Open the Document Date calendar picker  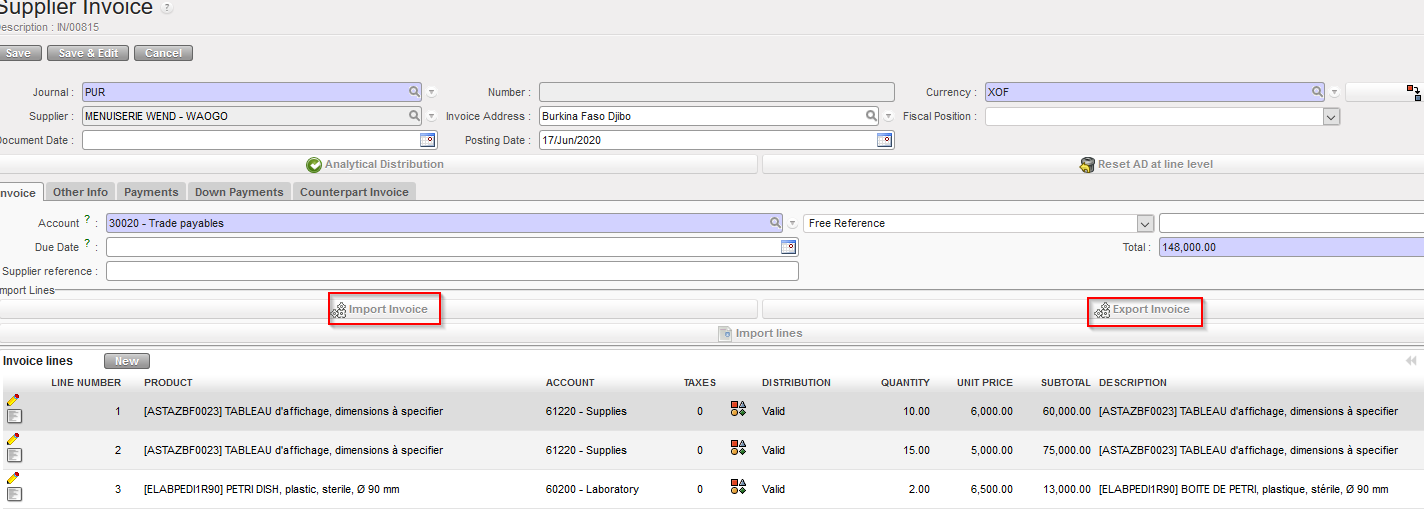(427, 140)
